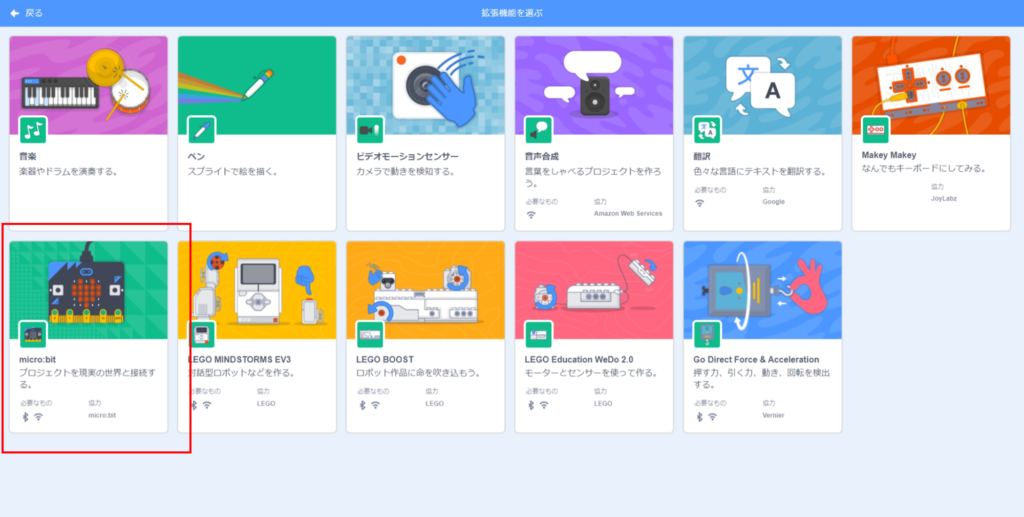This screenshot has width=1024, height=517.
Task: Click なんでもキーボードにしてみる description
Action: (923, 168)
